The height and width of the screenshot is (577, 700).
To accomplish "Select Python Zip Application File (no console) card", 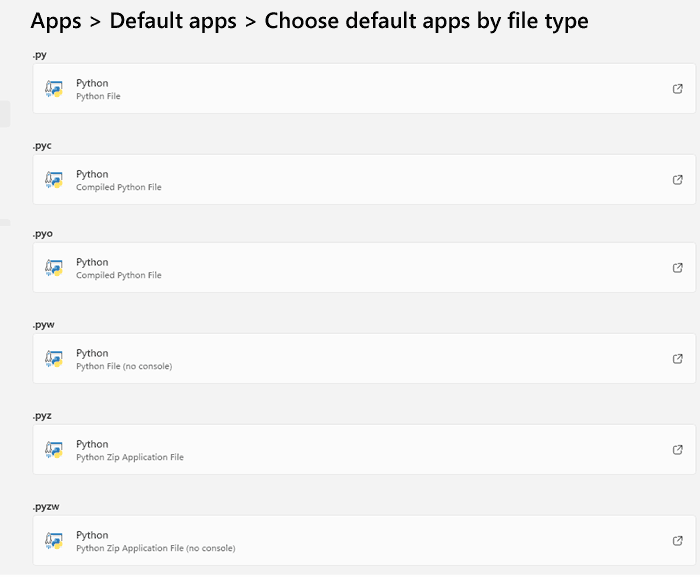I will (364, 540).
